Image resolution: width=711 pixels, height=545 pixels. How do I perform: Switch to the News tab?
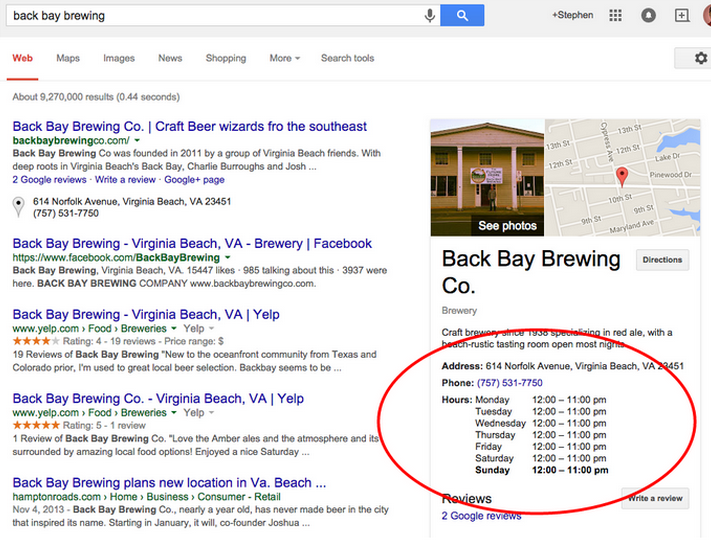[170, 58]
